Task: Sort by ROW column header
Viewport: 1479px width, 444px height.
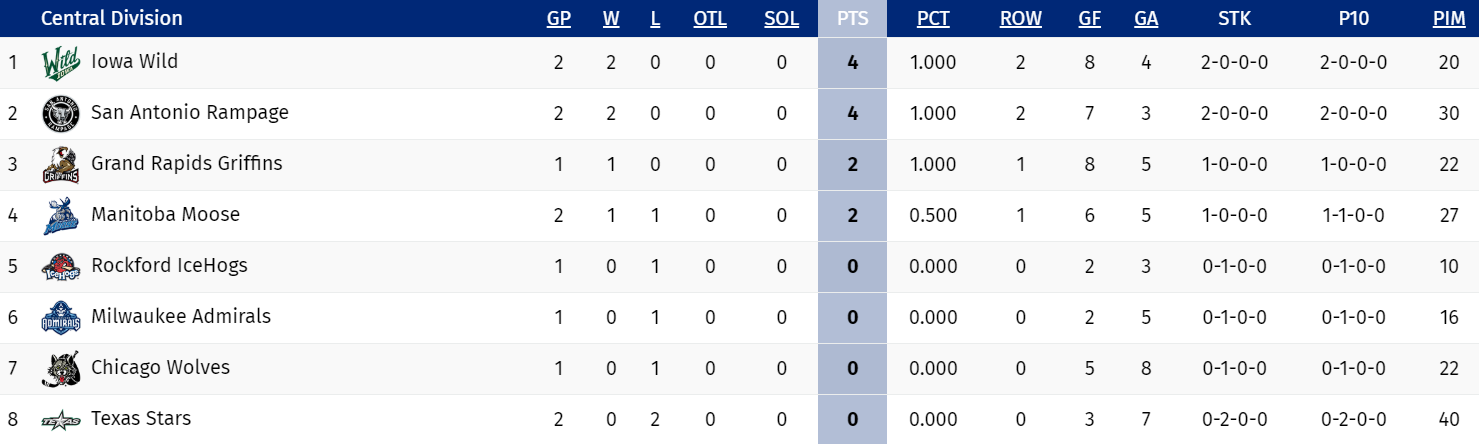Action: [1020, 19]
